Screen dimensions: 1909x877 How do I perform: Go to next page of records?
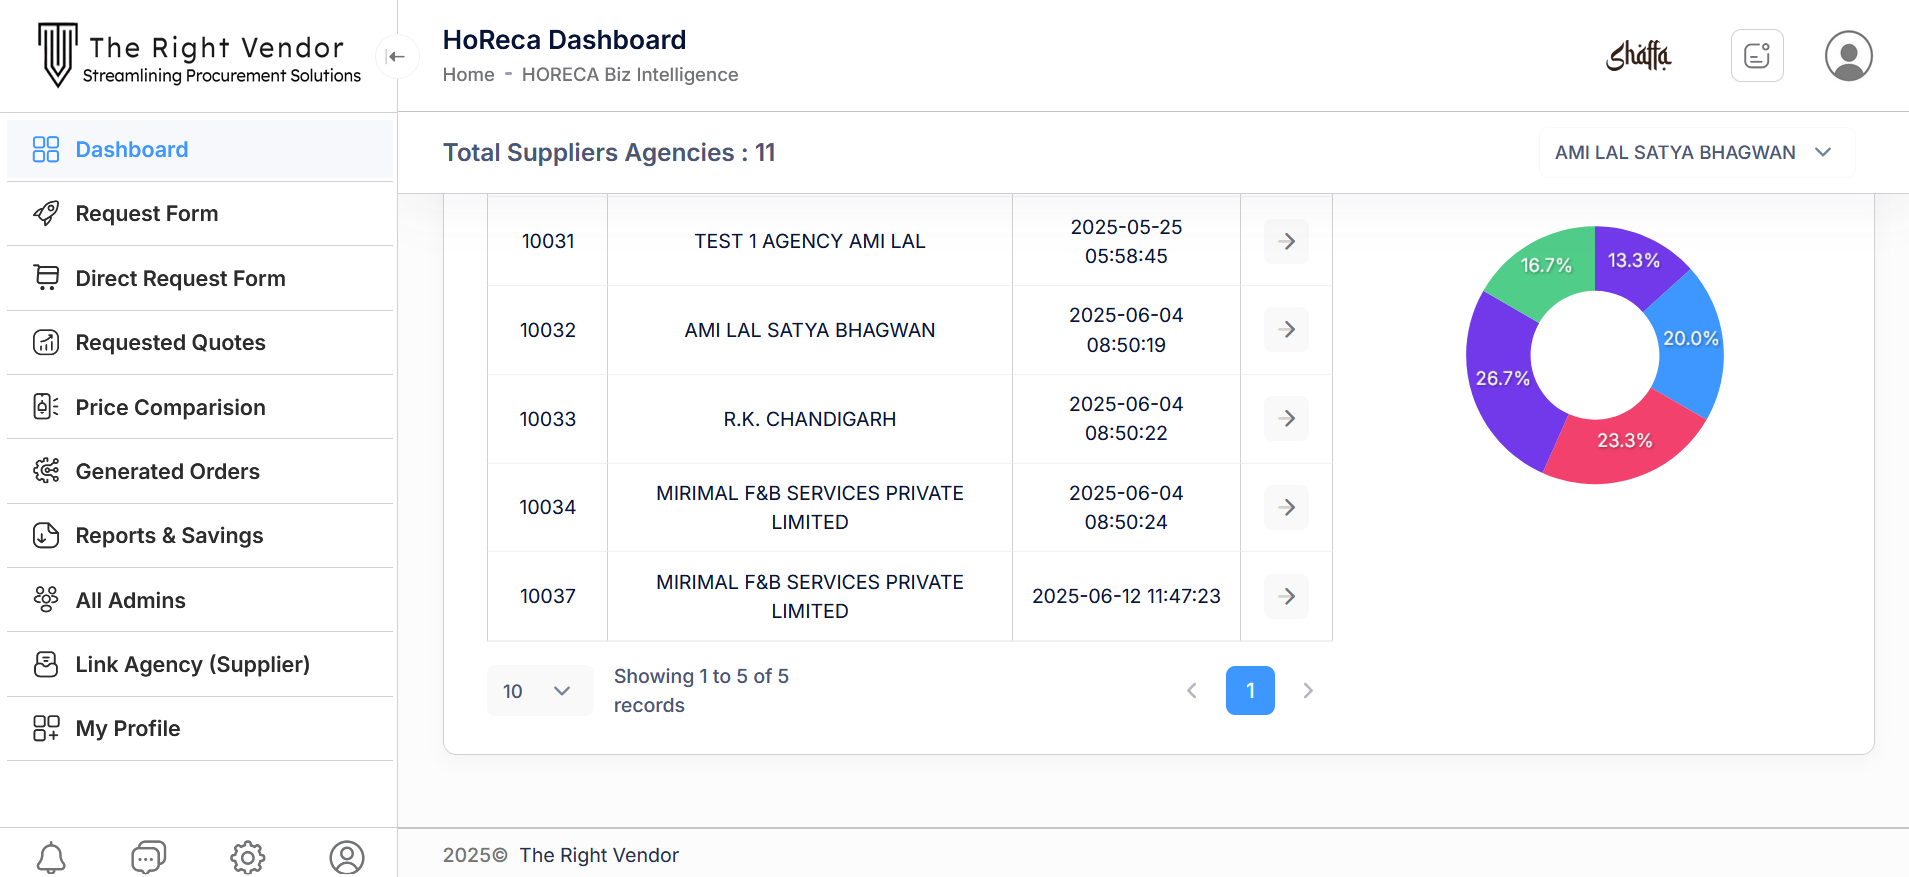(x=1308, y=691)
